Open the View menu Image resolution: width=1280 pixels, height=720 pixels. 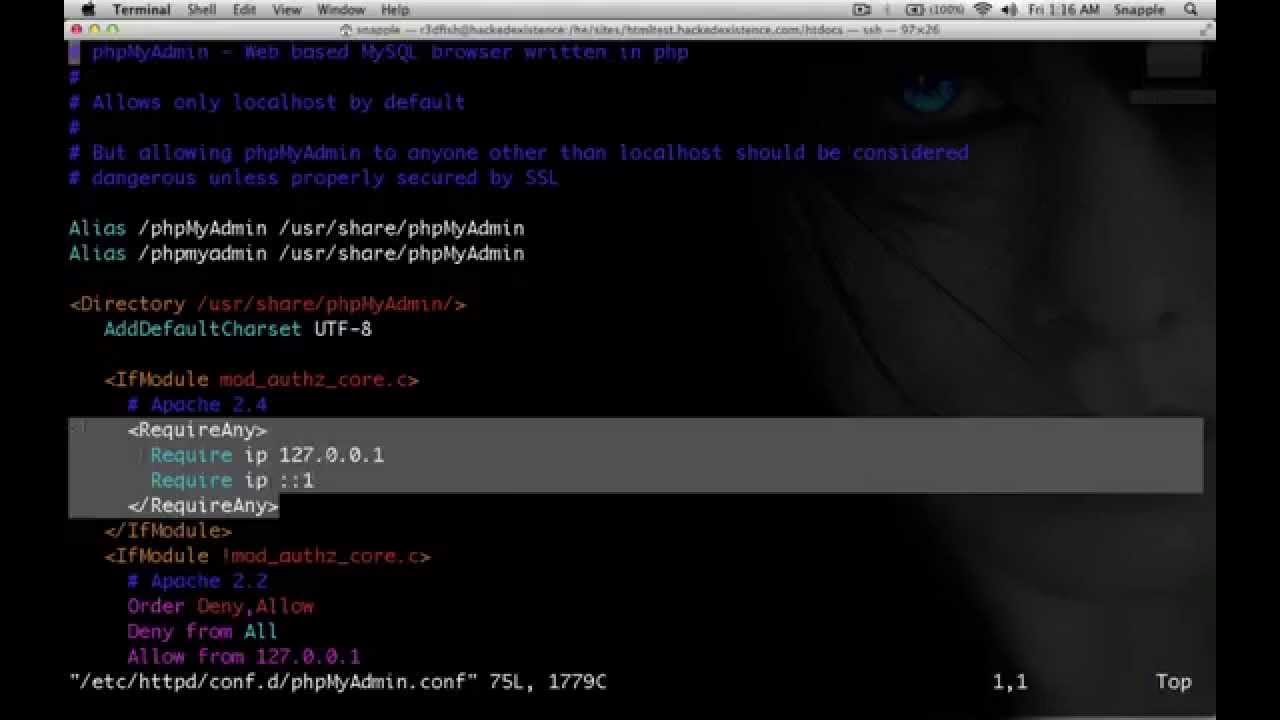click(287, 9)
